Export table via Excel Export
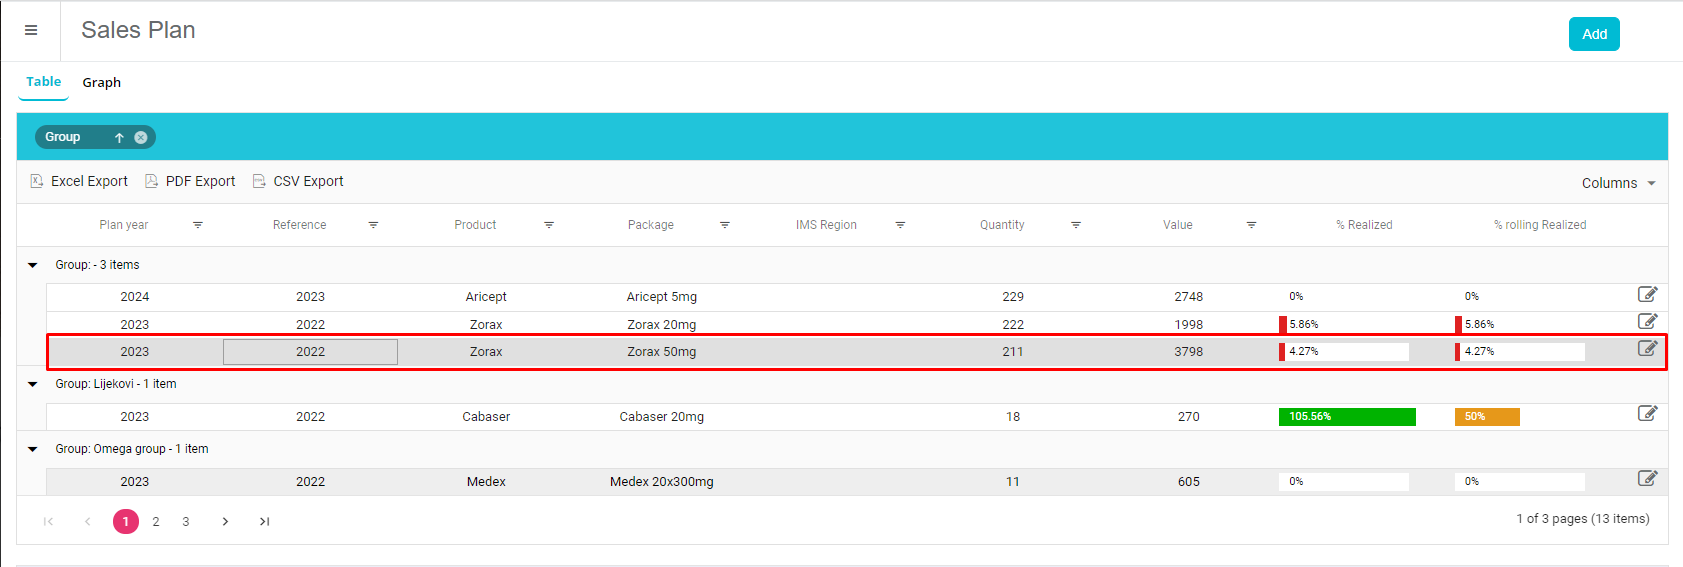Viewport: 1683px width, 567px height. pyautogui.click(x=79, y=181)
